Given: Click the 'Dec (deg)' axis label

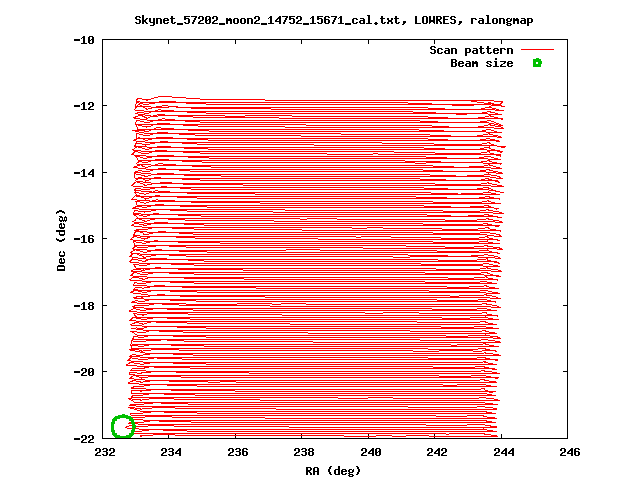Looking at the screenshot, I should (x=61, y=240).
